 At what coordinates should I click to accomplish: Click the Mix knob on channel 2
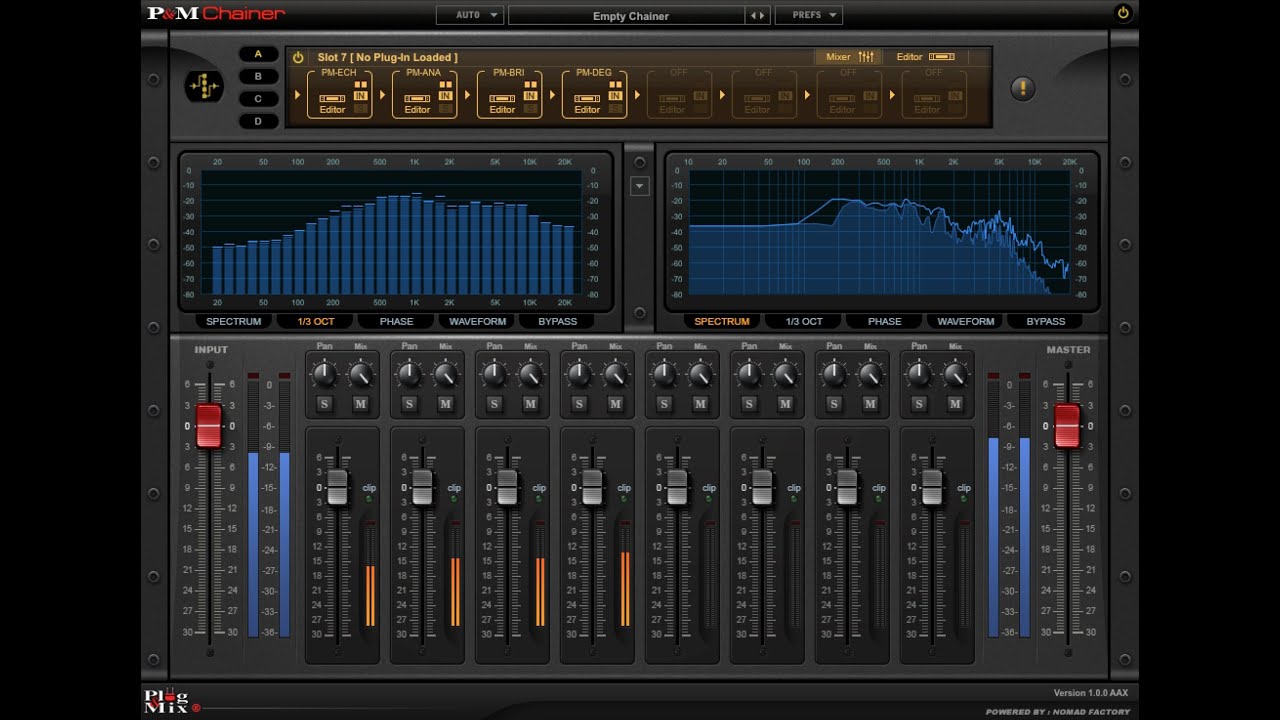pyautogui.click(x=446, y=375)
